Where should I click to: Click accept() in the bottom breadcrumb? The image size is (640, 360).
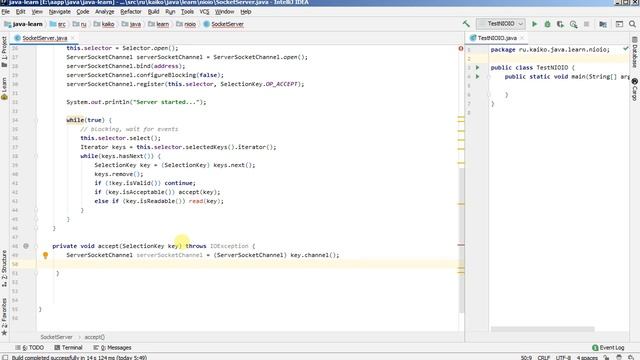tap(95, 337)
